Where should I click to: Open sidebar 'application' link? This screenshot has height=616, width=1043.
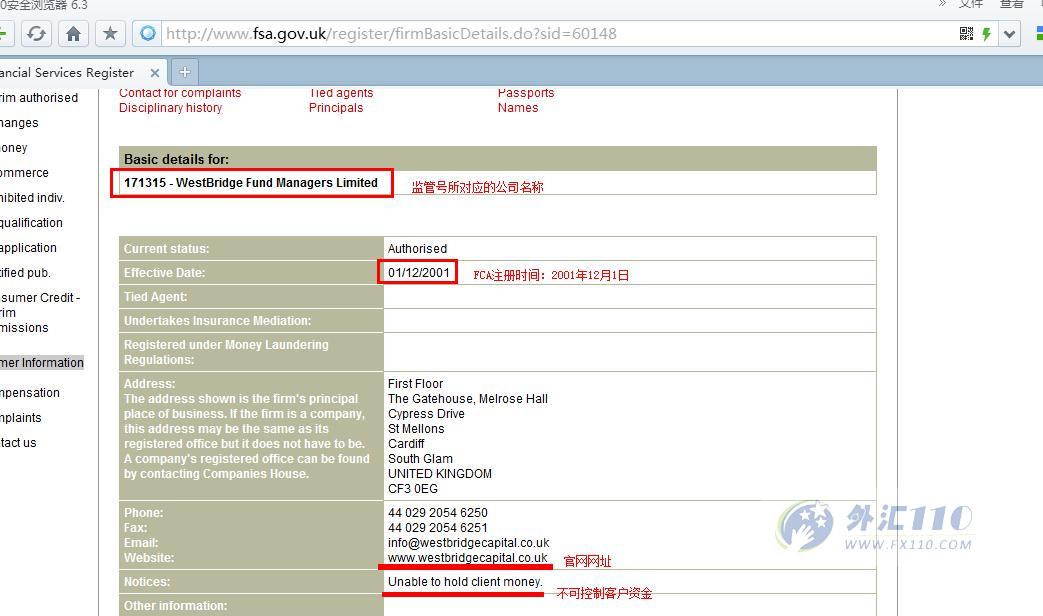pyautogui.click(x=28, y=247)
